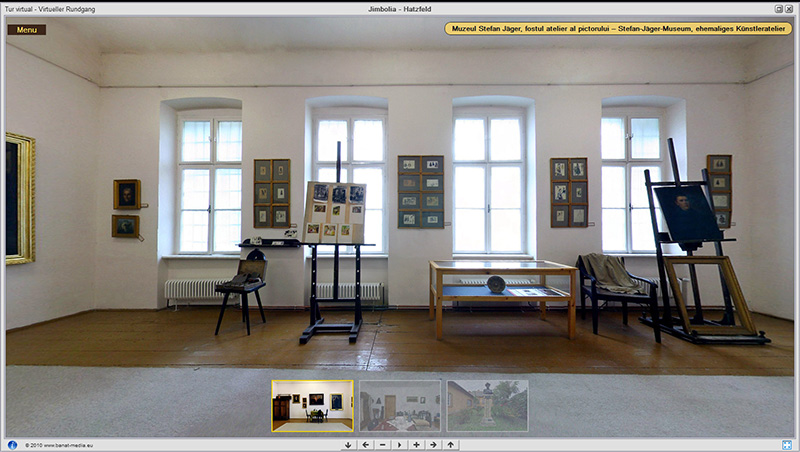Viewport: 800px width, 452px height.
Task: Rotate view left using left arrow
Action: 366,445
